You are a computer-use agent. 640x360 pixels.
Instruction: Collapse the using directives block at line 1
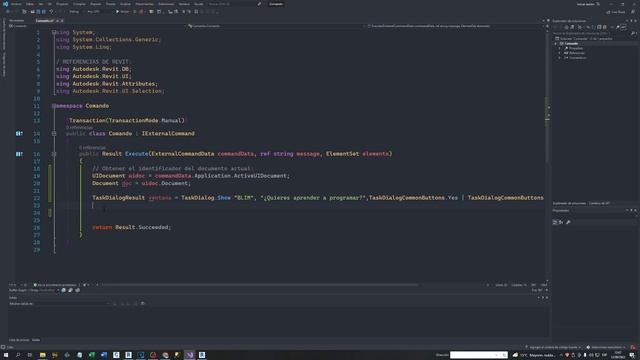pyautogui.click(x=54, y=32)
